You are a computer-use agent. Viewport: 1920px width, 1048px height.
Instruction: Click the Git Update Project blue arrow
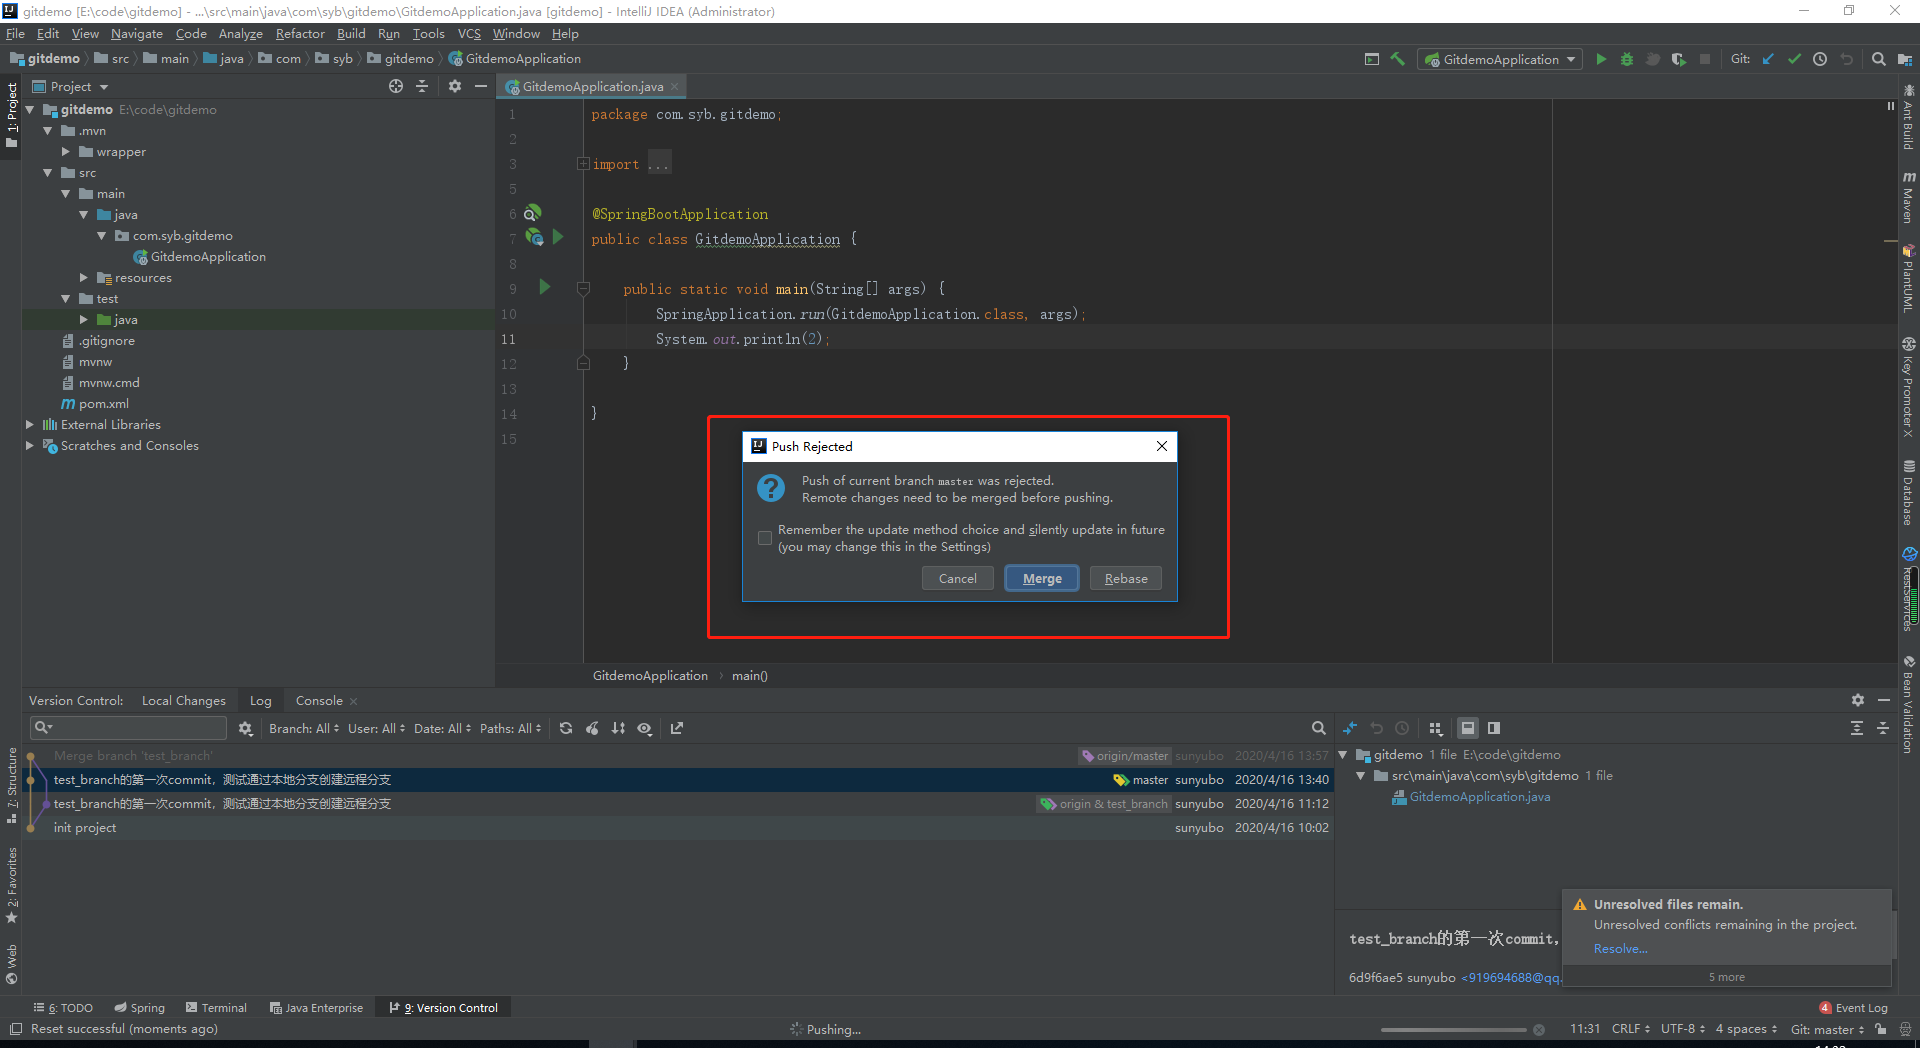coord(1768,59)
